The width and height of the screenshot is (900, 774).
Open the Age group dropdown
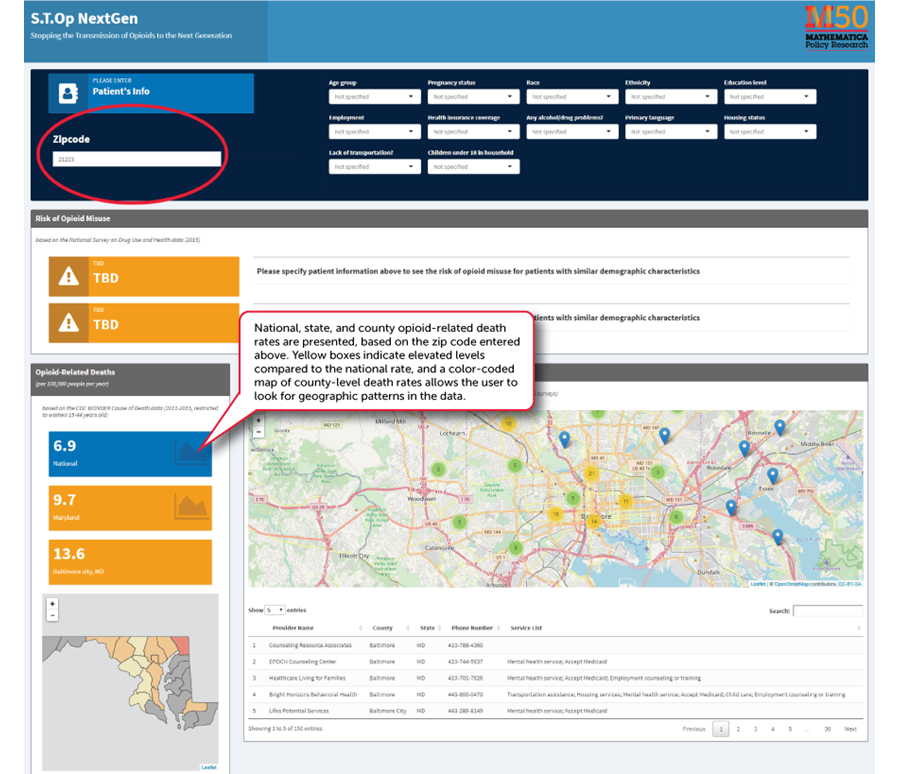click(x=374, y=97)
